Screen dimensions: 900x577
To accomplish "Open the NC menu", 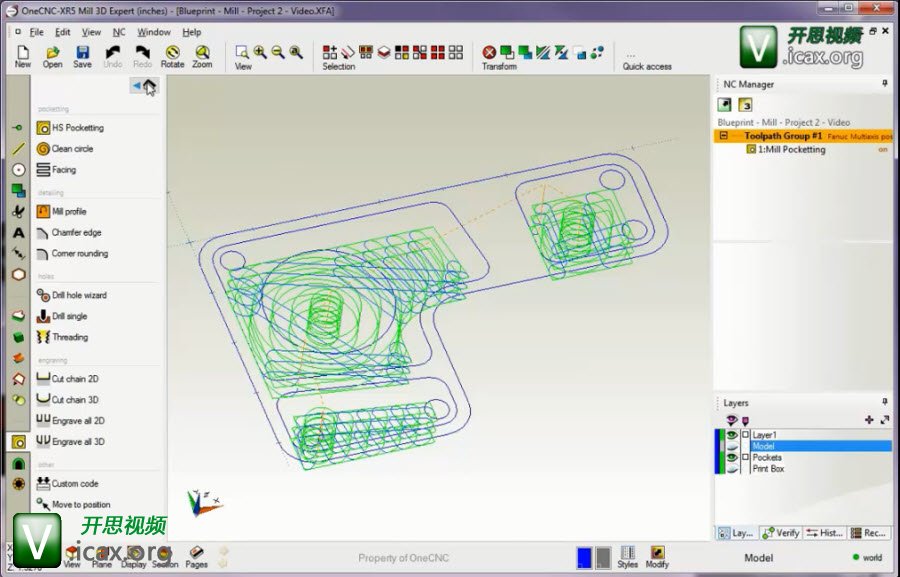I will pyautogui.click(x=119, y=32).
